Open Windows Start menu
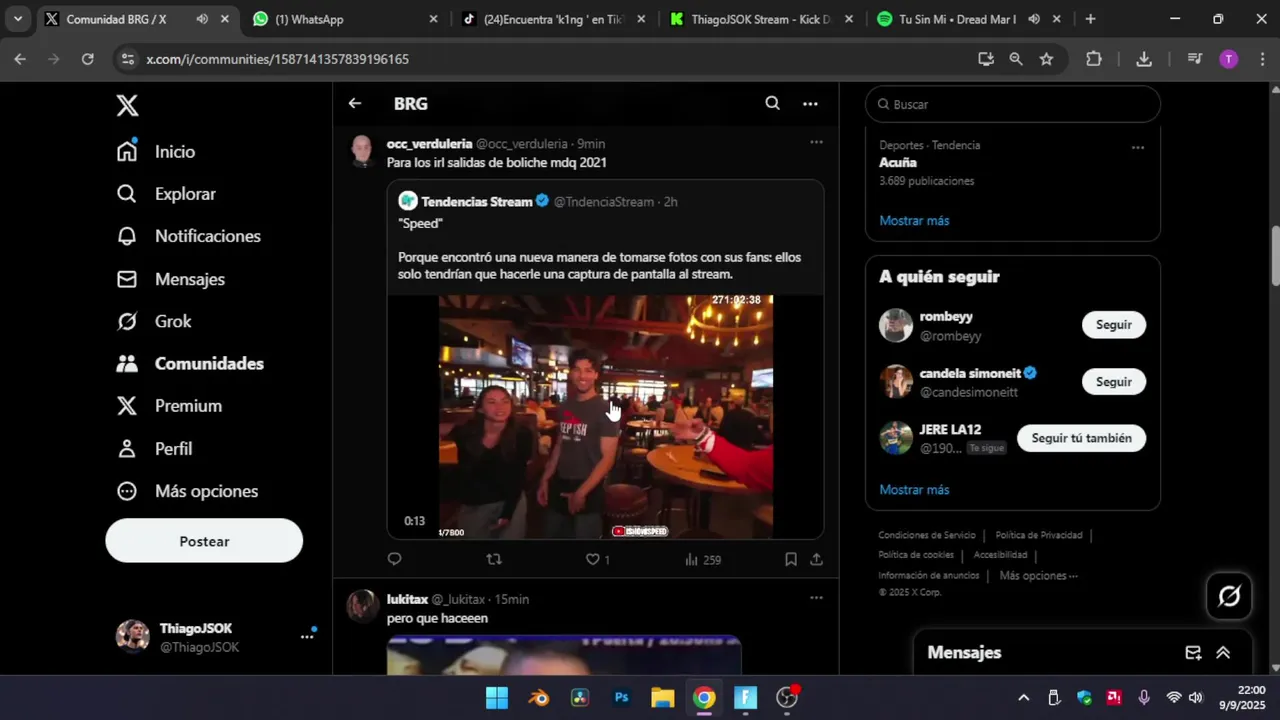 (x=497, y=698)
